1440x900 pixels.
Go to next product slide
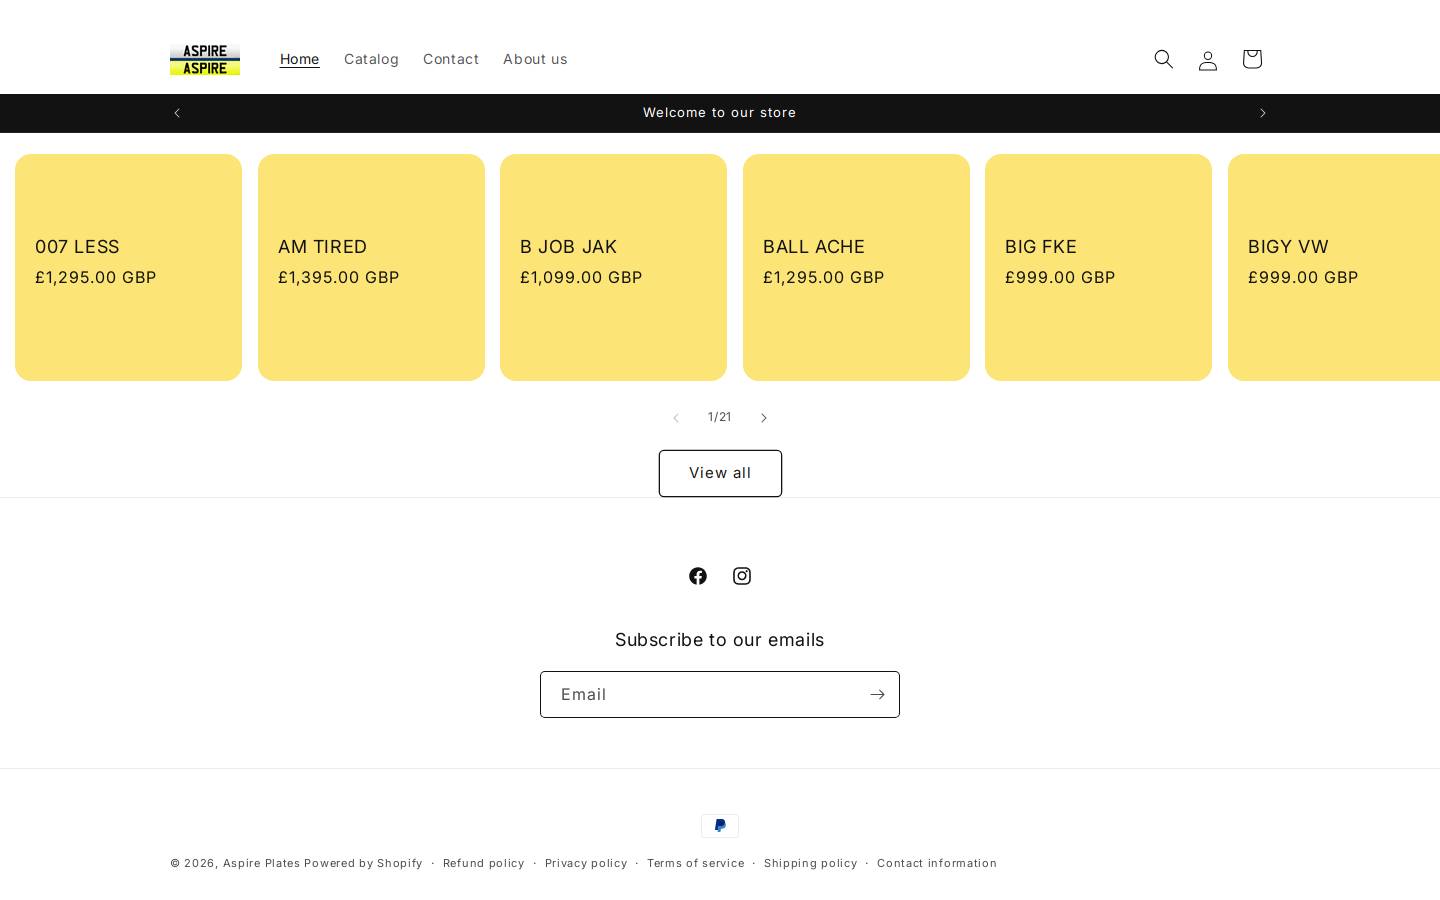pyautogui.click(x=763, y=417)
